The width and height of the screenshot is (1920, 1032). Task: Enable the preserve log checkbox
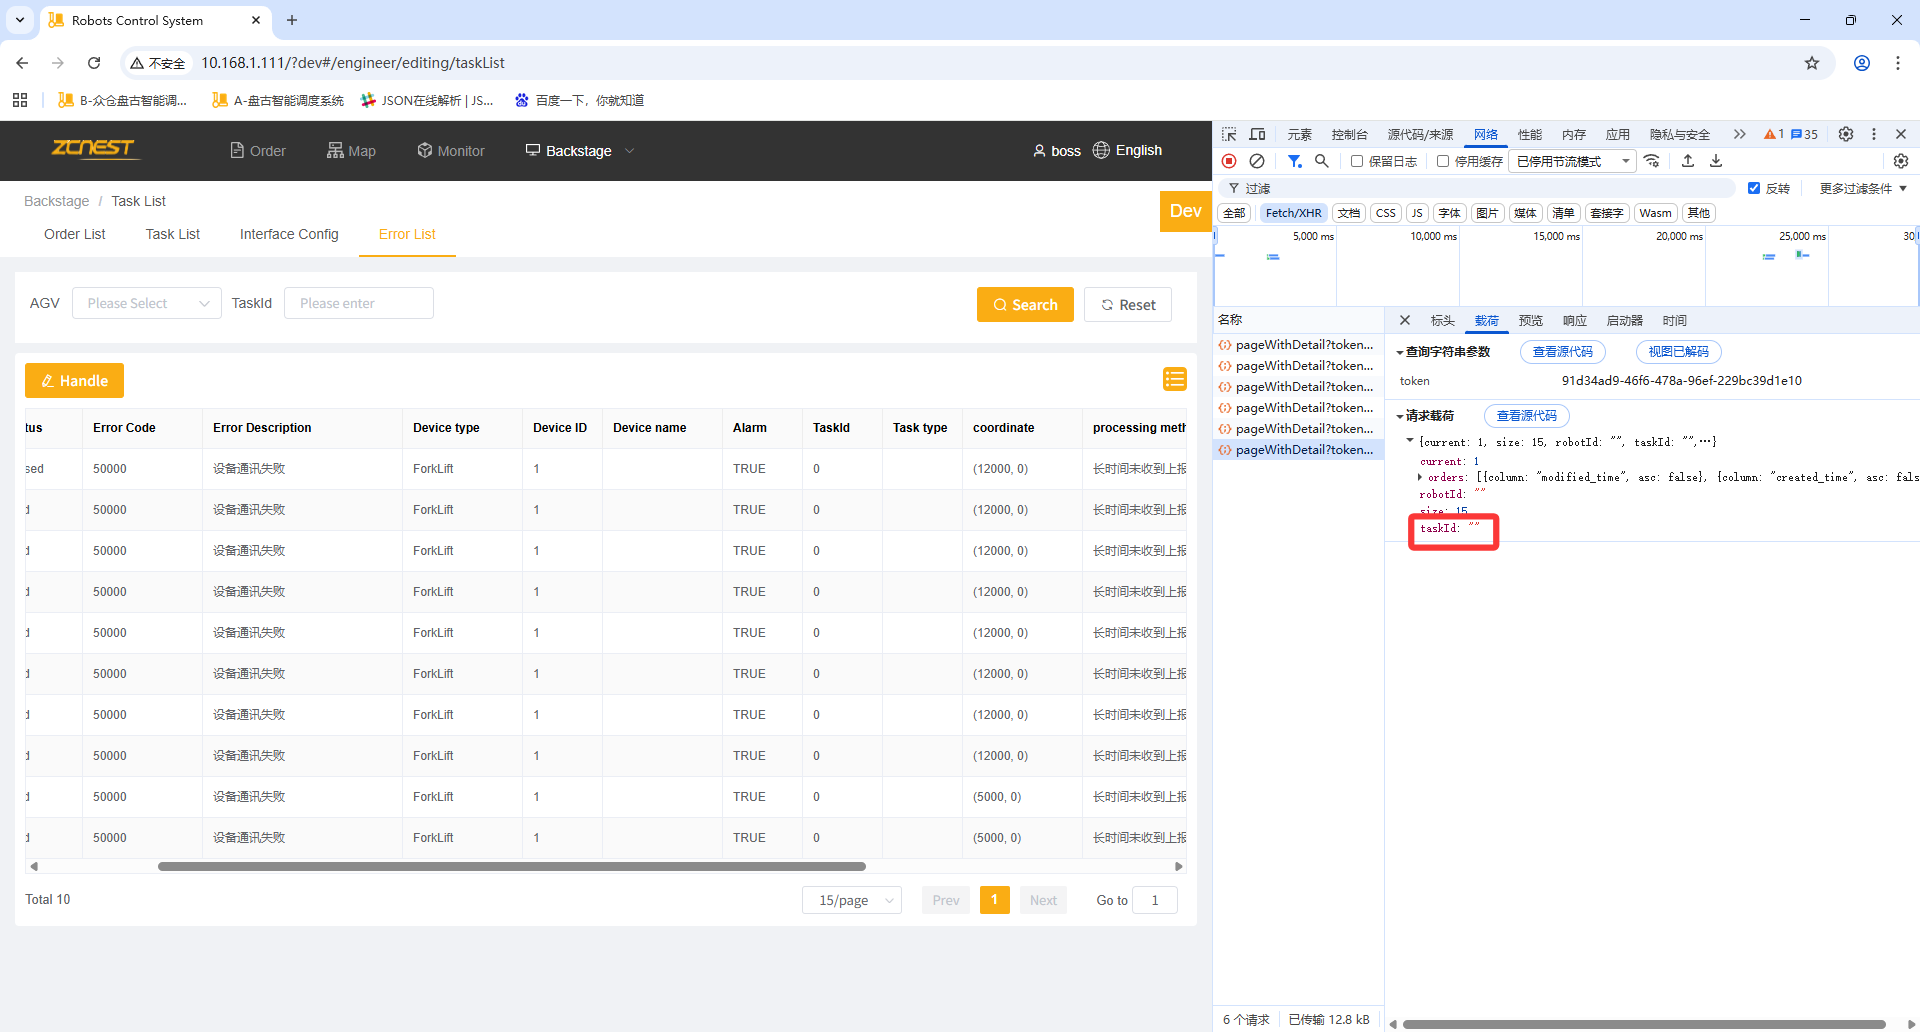pyautogui.click(x=1357, y=161)
